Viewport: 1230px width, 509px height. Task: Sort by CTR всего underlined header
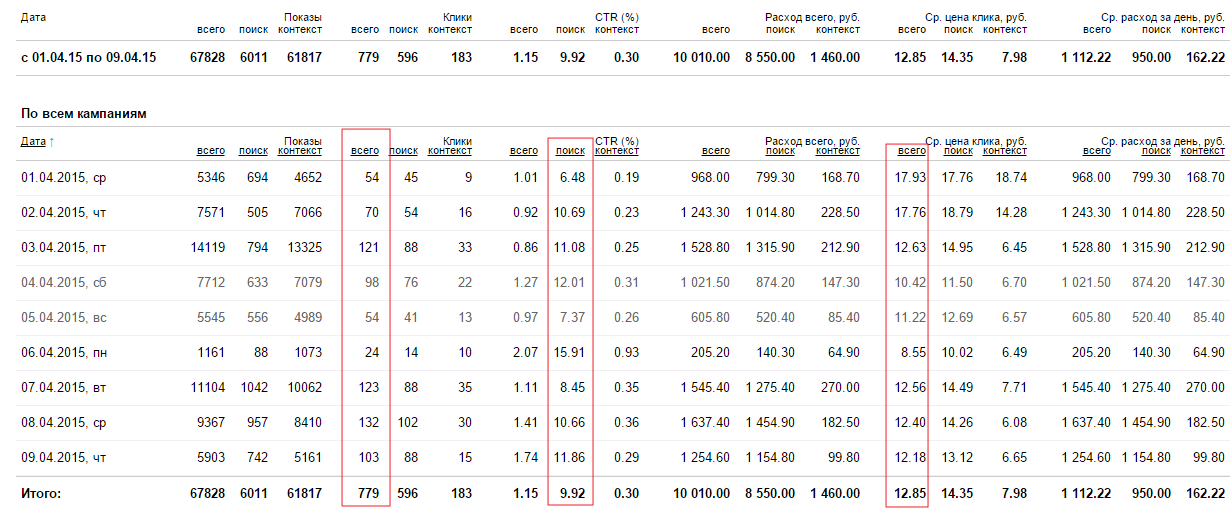(524, 151)
